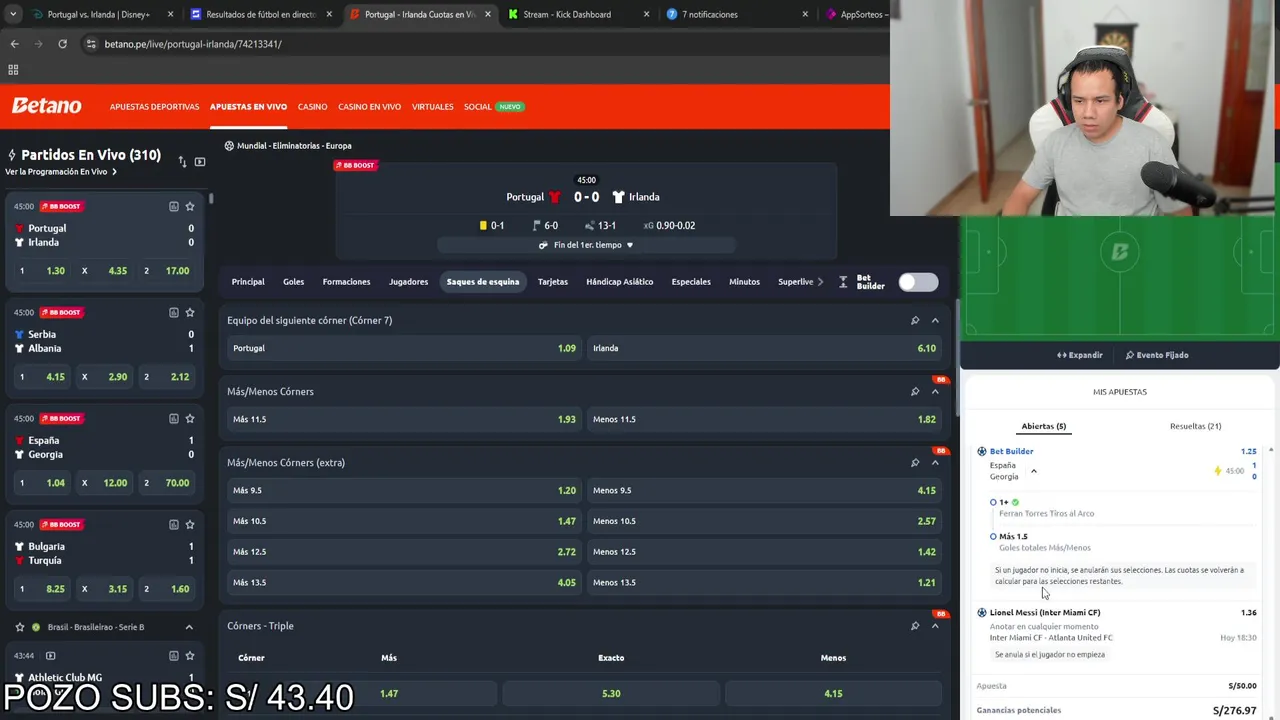Open the Social Nuevo menu item
Viewport: 1280px width, 720px height.
[x=494, y=107]
